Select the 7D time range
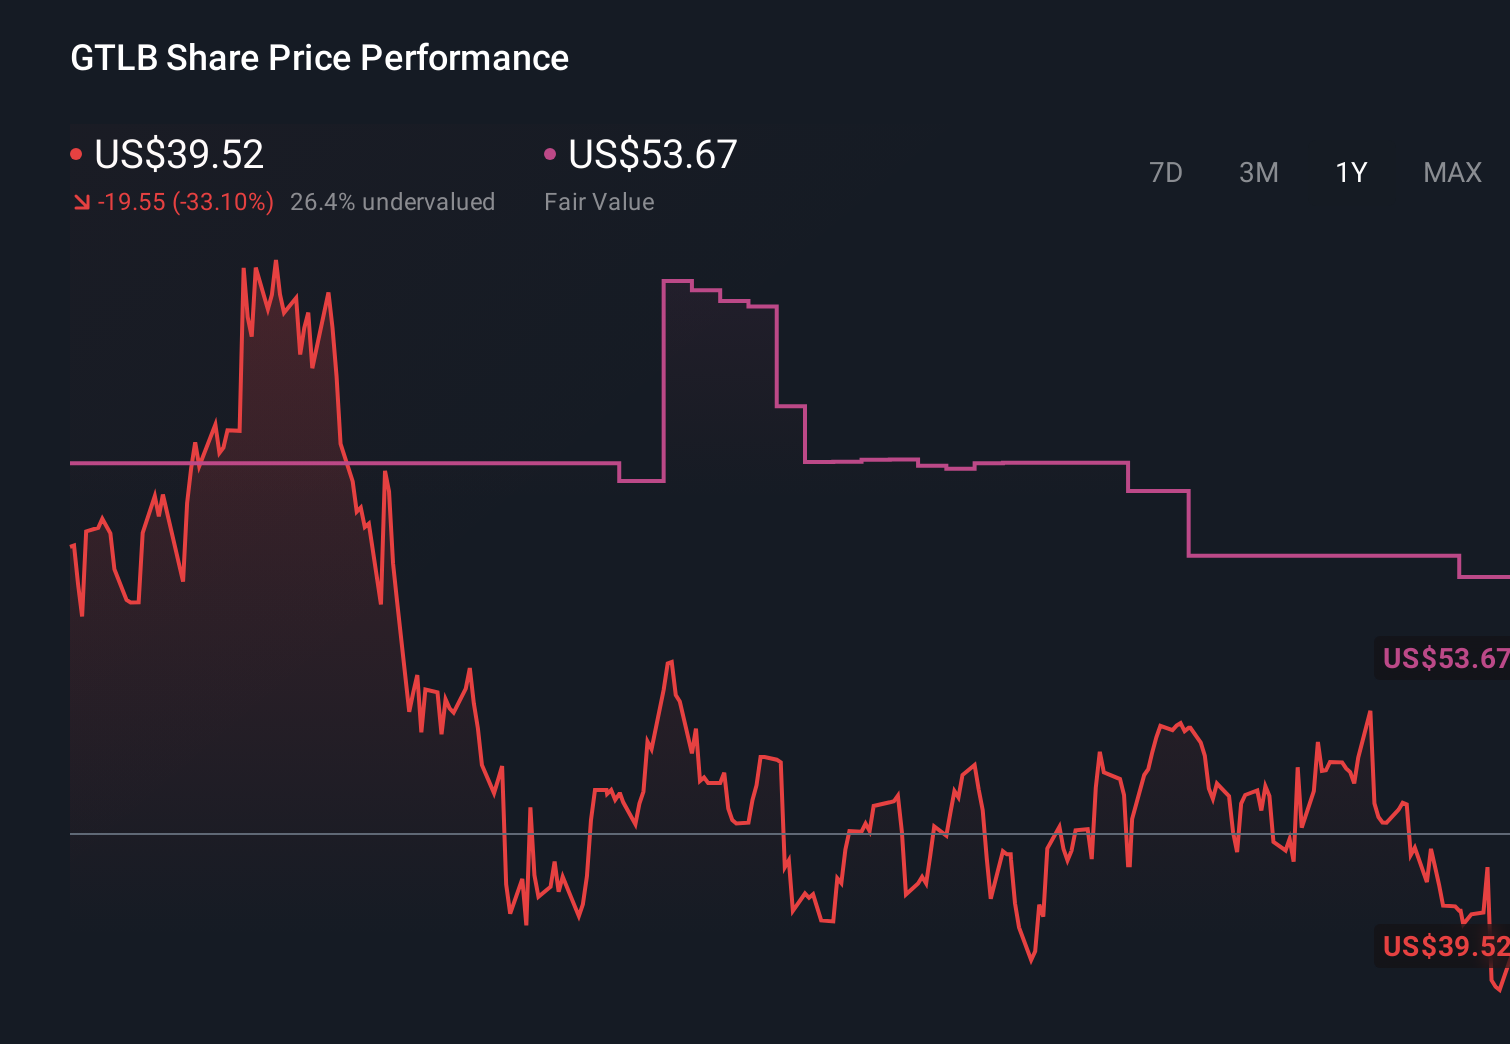This screenshot has width=1510, height=1044. (x=1166, y=172)
